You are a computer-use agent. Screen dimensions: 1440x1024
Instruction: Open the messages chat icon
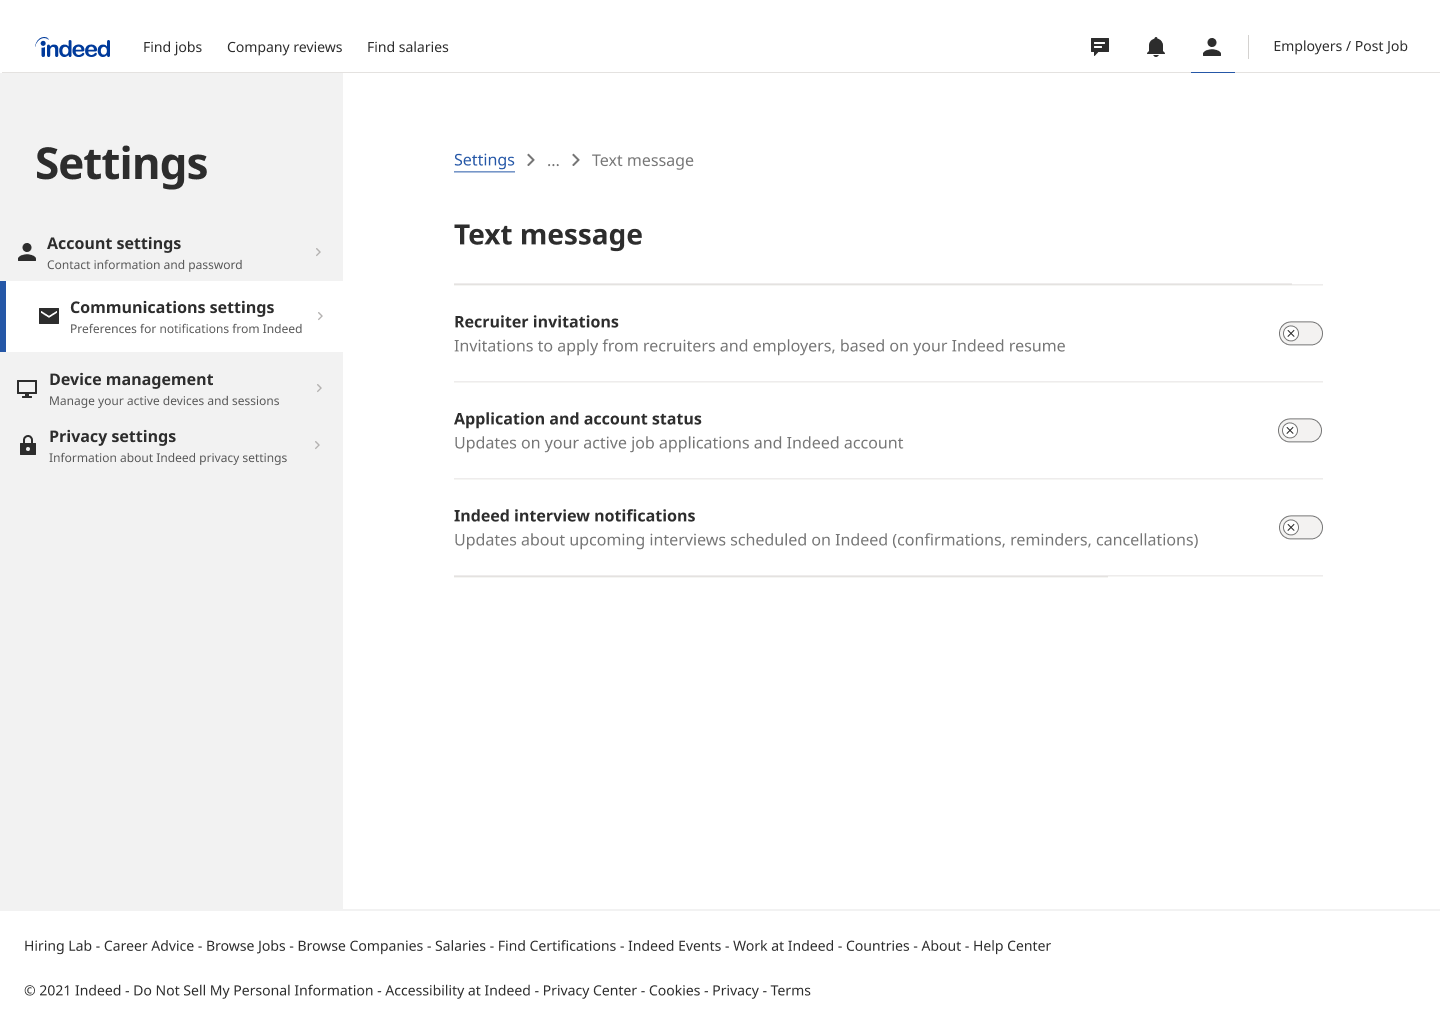tap(1100, 46)
